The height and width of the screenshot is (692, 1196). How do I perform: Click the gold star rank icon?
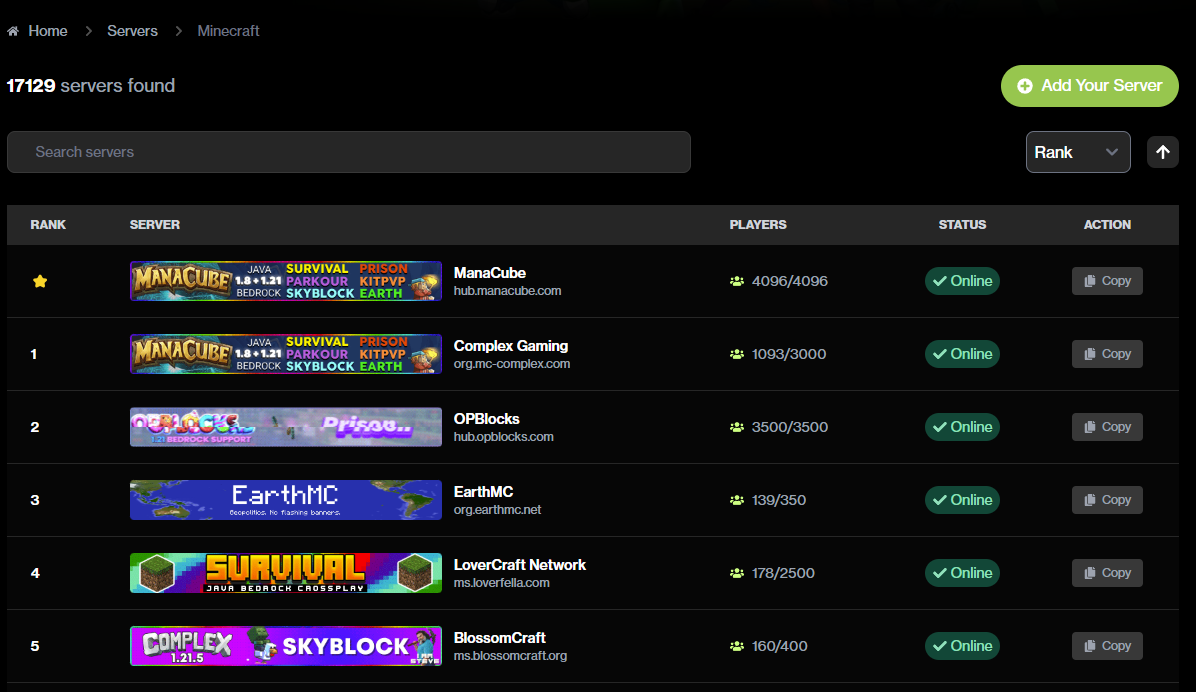(x=40, y=282)
